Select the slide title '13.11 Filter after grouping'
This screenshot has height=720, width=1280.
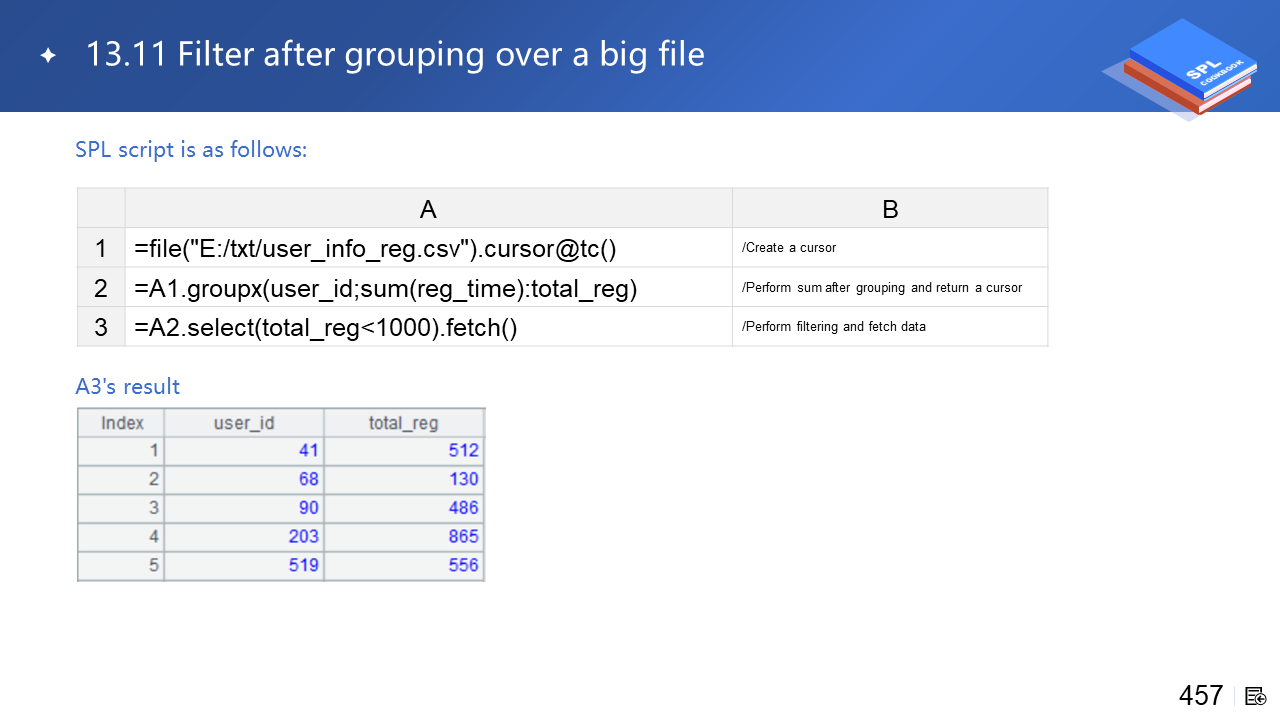(x=395, y=54)
